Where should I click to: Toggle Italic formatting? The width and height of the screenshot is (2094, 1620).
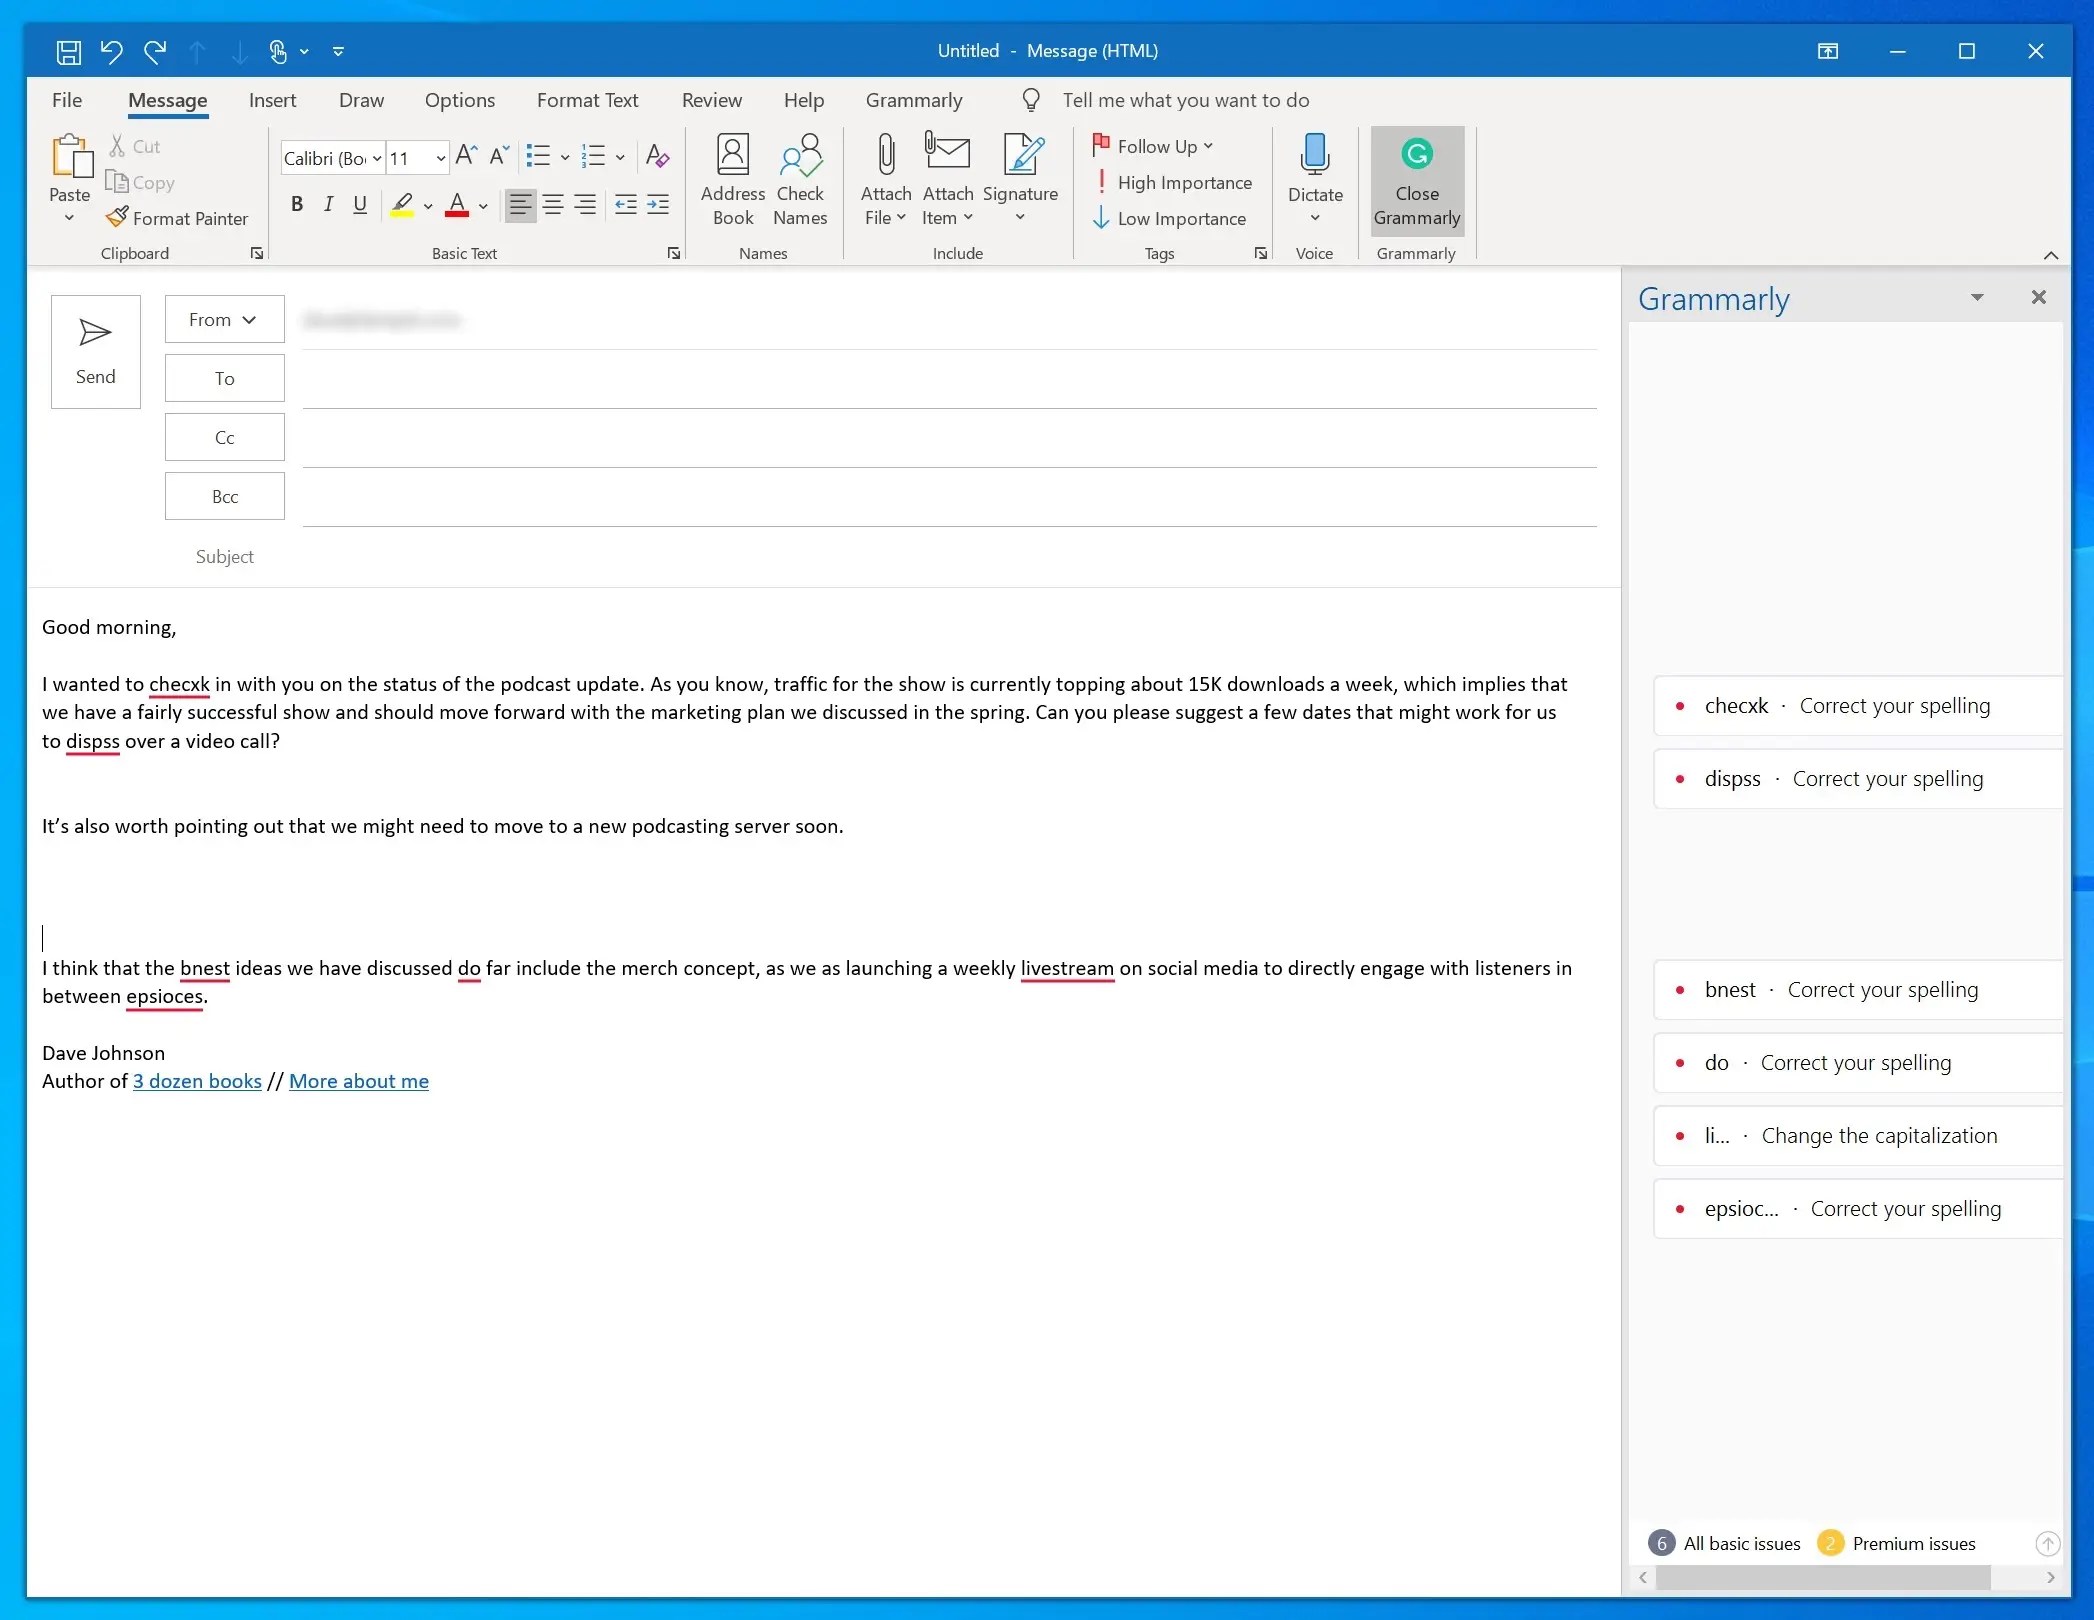tap(328, 205)
